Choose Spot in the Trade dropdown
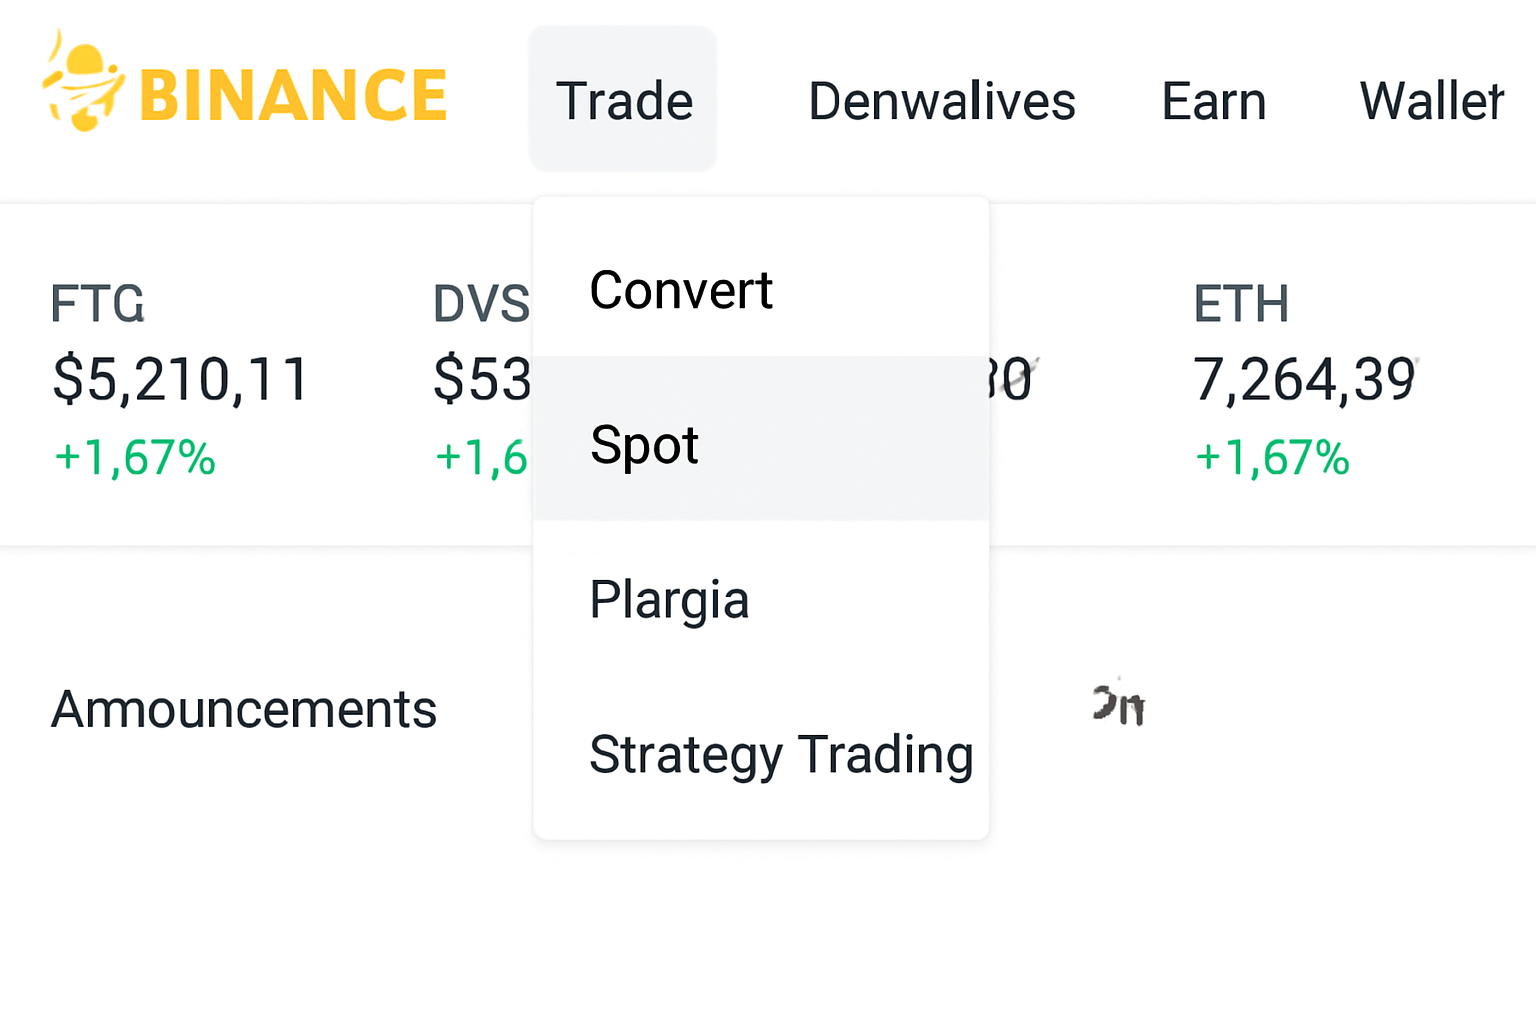This screenshot has width=1536, height=1024. [x=645, y=444]
